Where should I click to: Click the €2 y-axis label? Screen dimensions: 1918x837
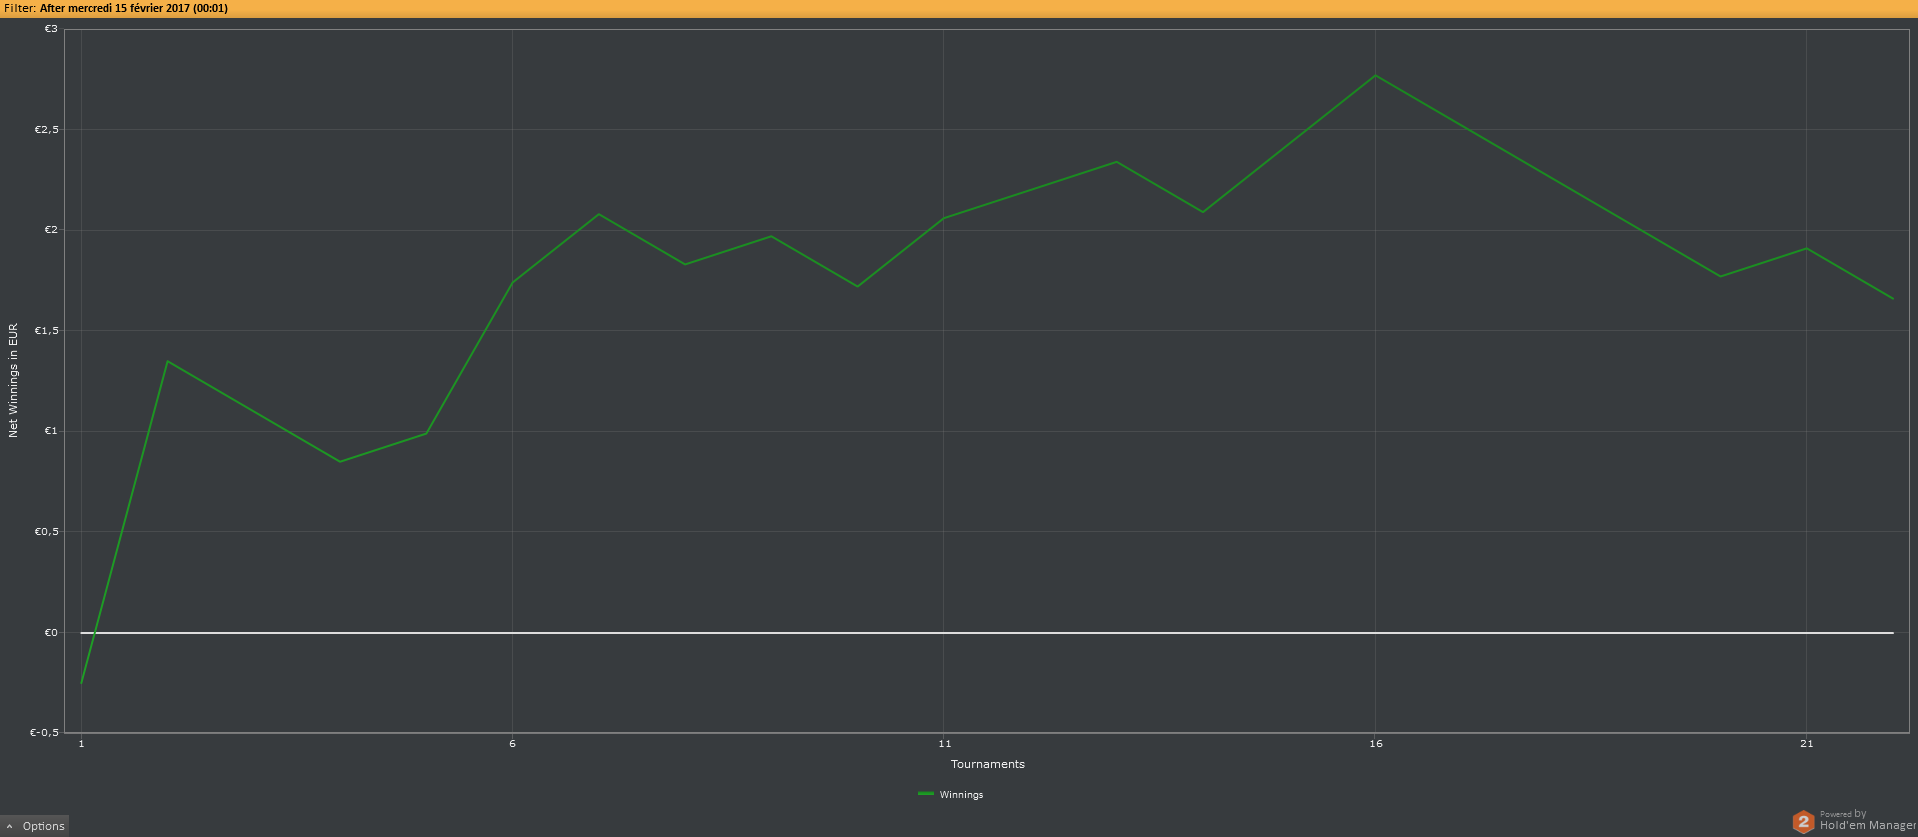click(x=51, y=230)
